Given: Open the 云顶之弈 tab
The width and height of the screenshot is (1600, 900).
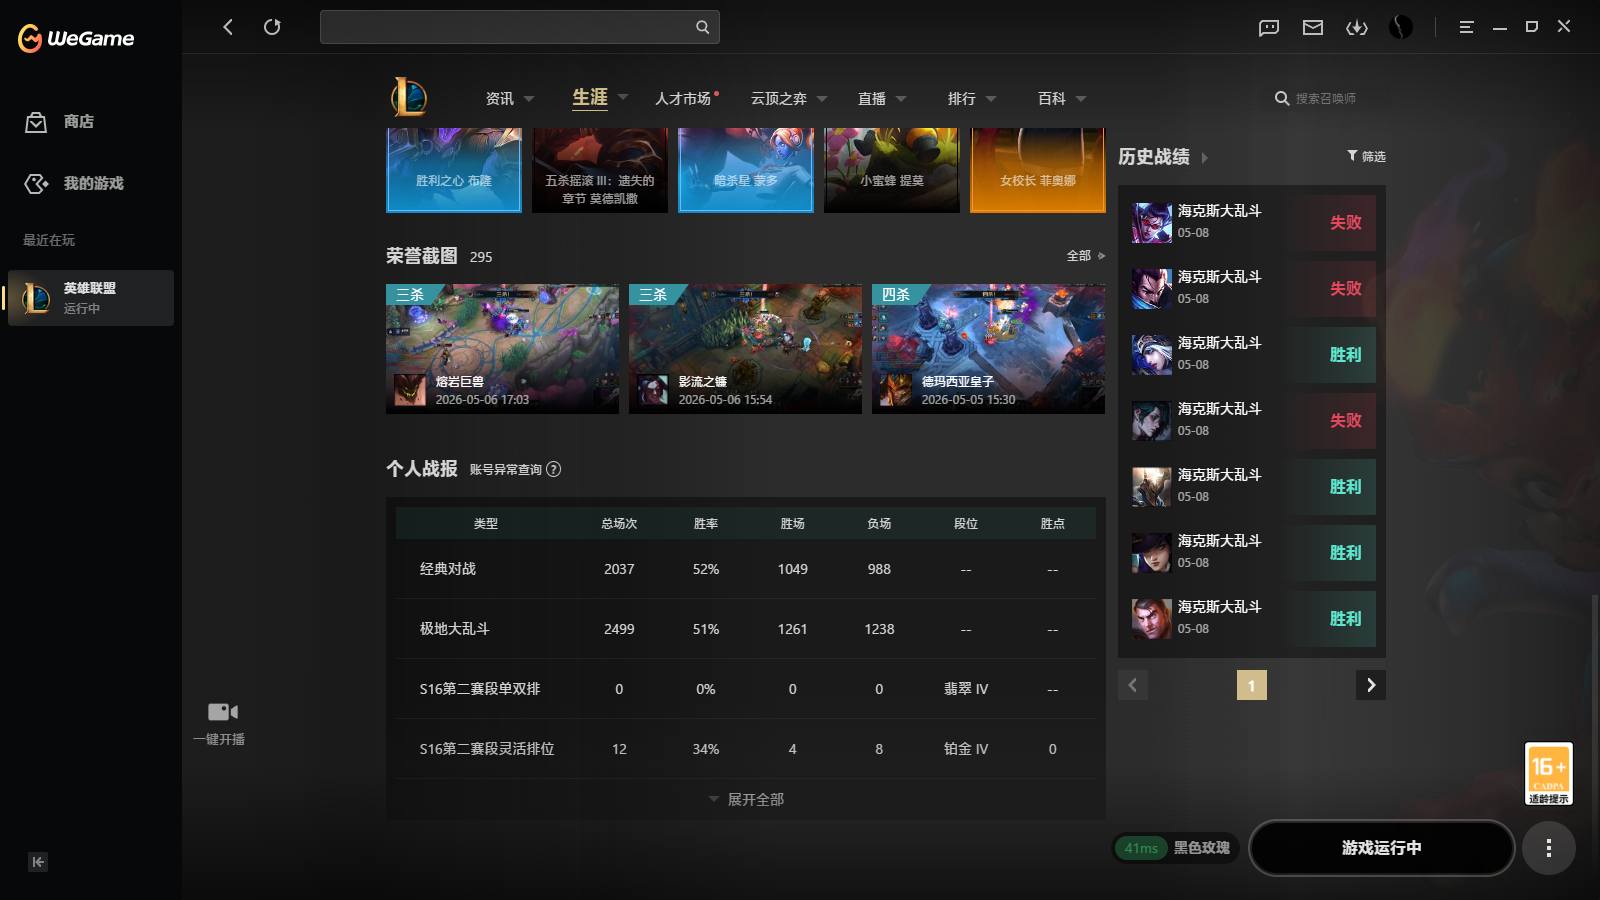Looking at the screenshot, I should (778, 98).
